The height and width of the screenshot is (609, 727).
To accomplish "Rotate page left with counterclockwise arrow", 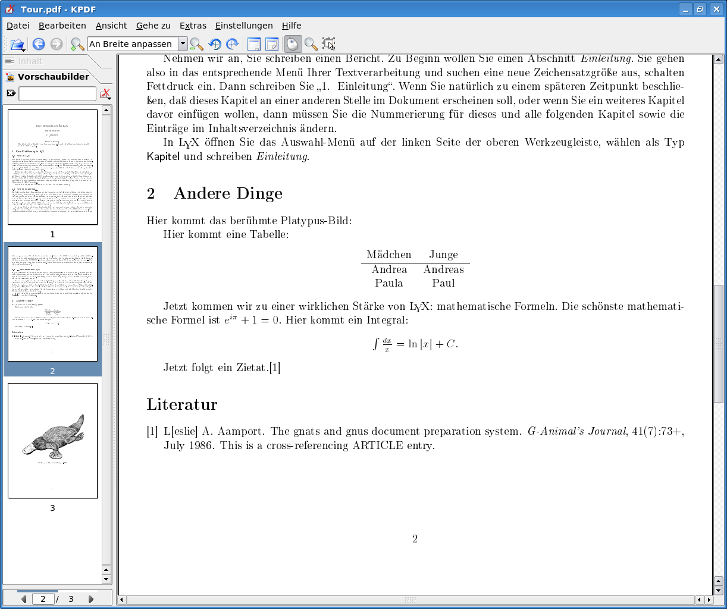I will [215, 44].
